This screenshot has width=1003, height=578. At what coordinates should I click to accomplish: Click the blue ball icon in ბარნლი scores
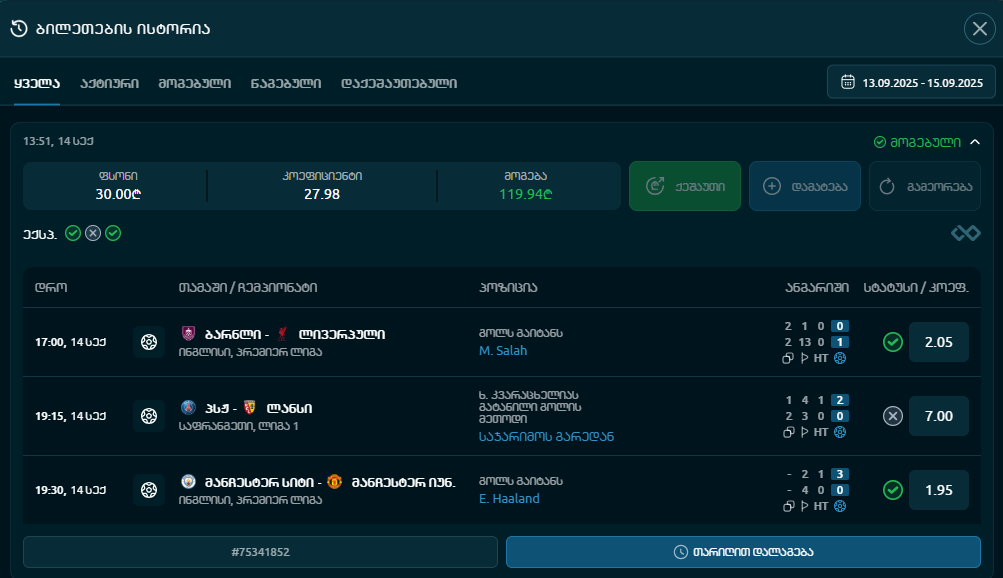click(840, 358)
